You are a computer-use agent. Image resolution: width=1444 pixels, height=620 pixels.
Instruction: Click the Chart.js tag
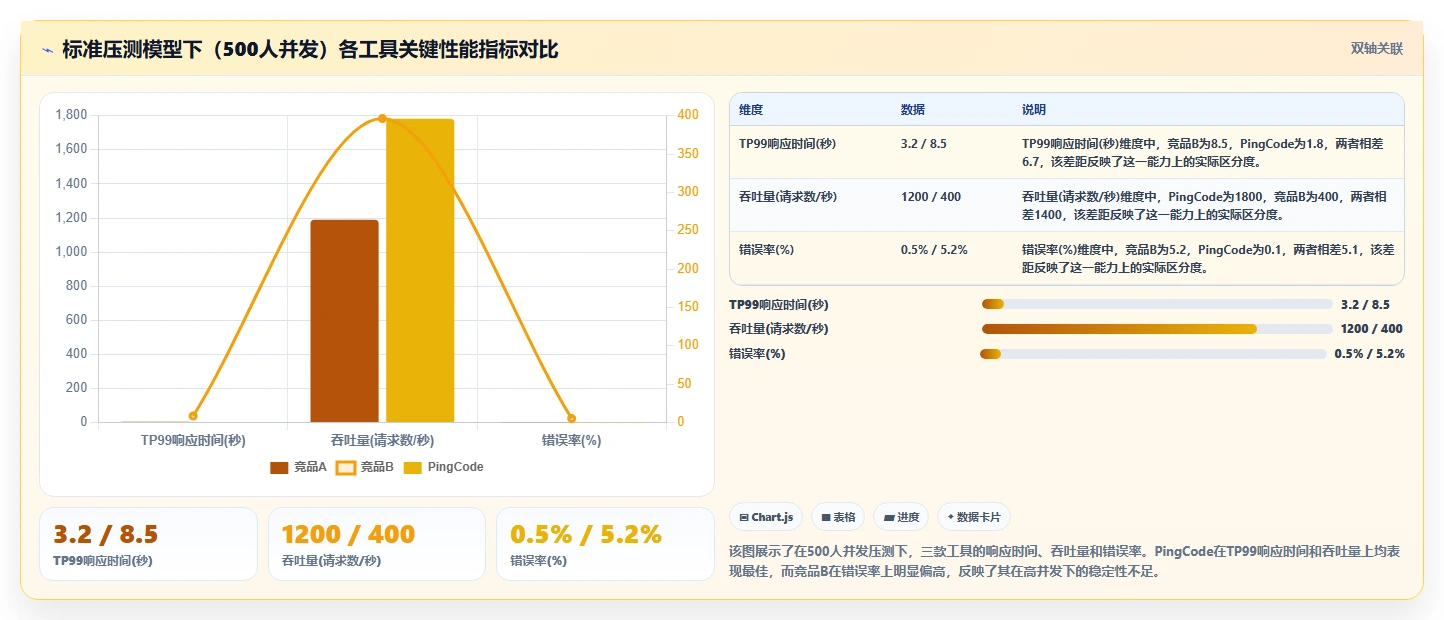[x=766, y=517]
